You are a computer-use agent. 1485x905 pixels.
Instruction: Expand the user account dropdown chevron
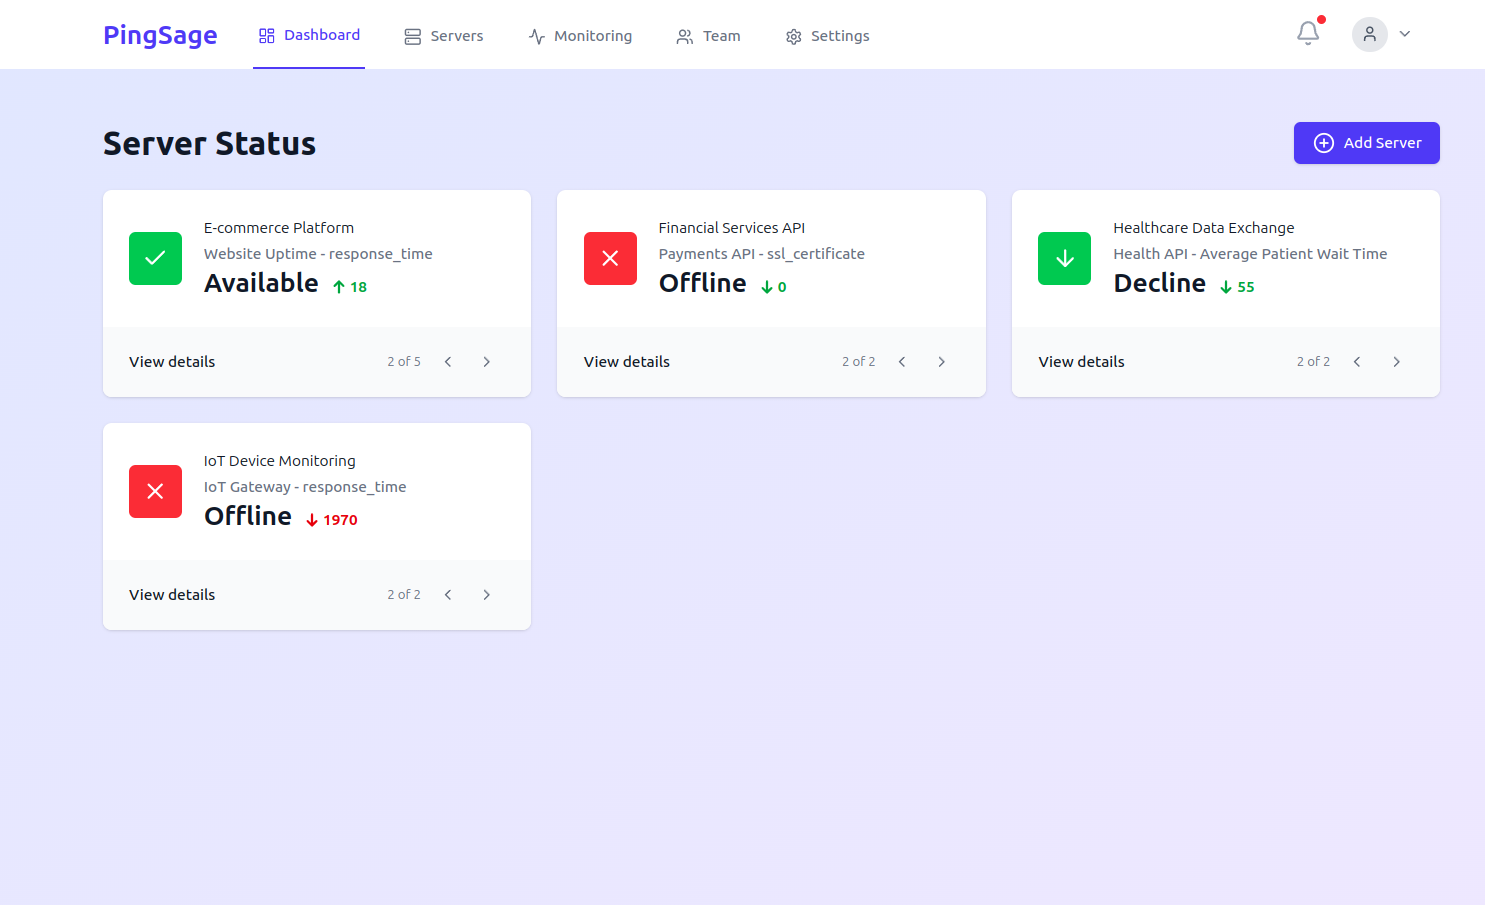click(1405, 34)
